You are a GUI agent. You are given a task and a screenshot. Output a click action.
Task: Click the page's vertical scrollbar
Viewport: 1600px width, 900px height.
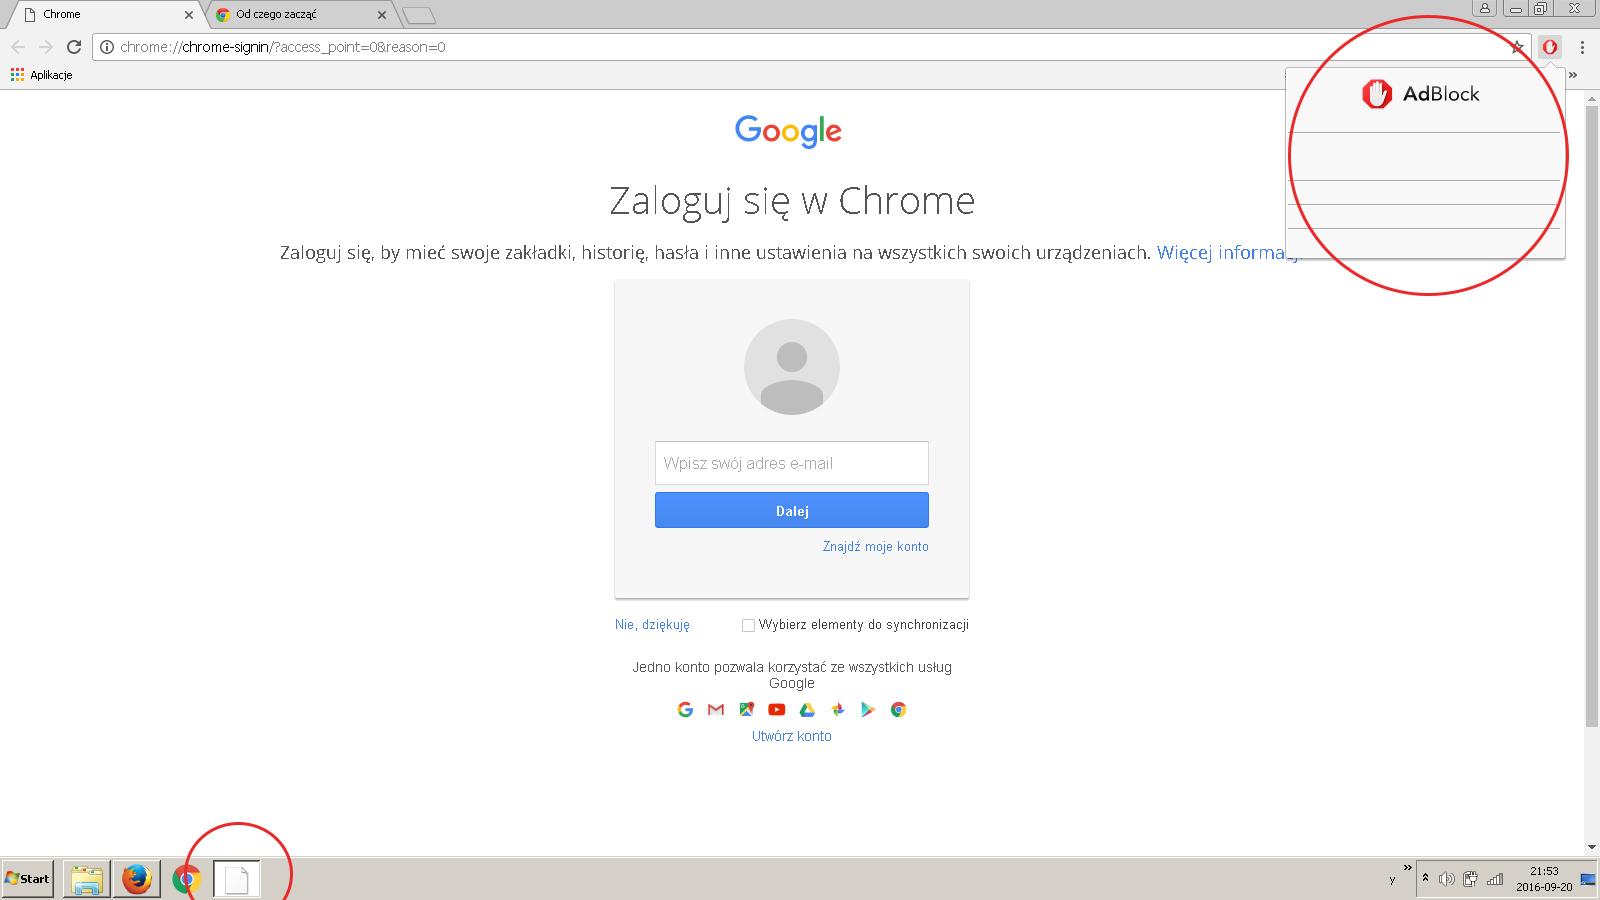point(1592,415)
